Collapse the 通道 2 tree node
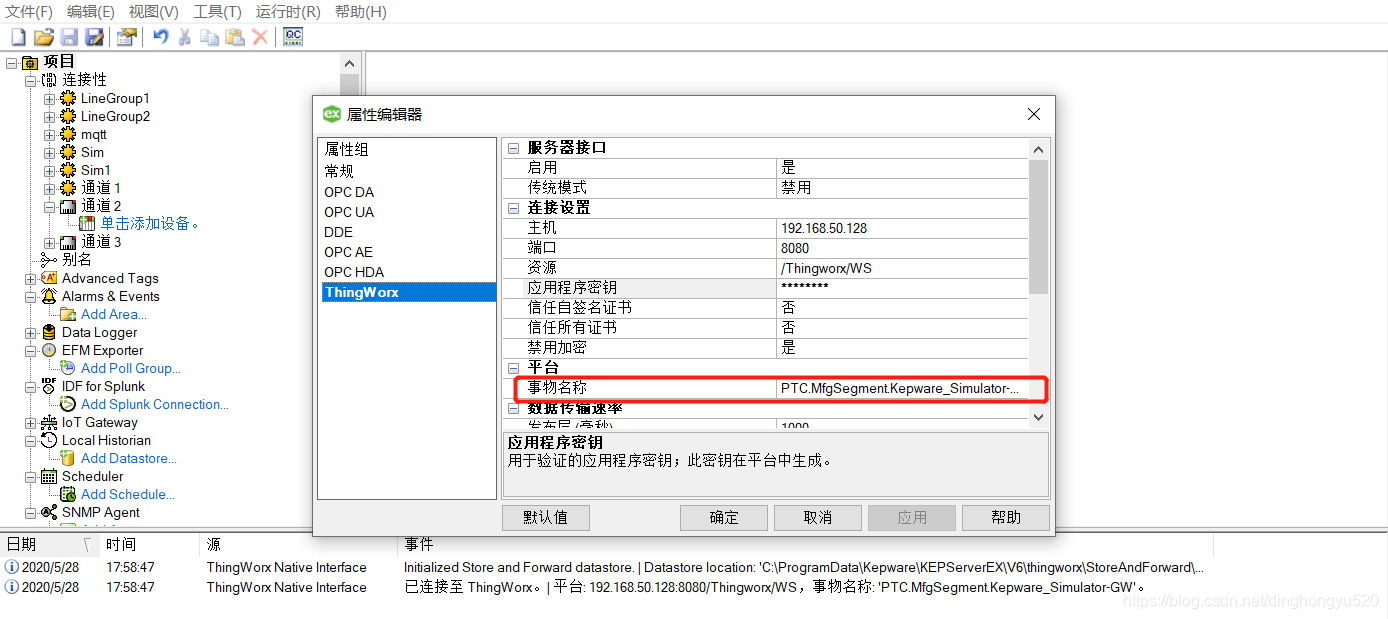The height and width of the screenshot is (619, 1388). 49,206
